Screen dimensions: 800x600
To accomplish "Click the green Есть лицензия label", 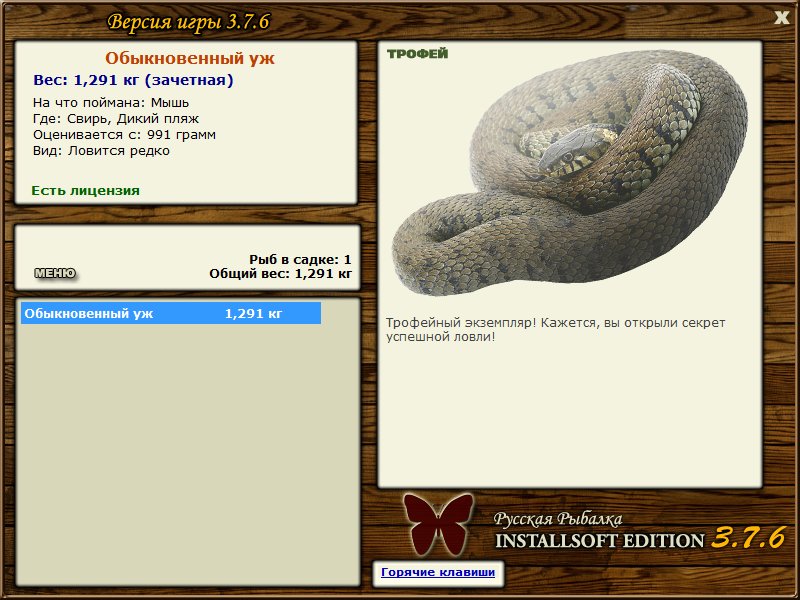I will 86,191.
